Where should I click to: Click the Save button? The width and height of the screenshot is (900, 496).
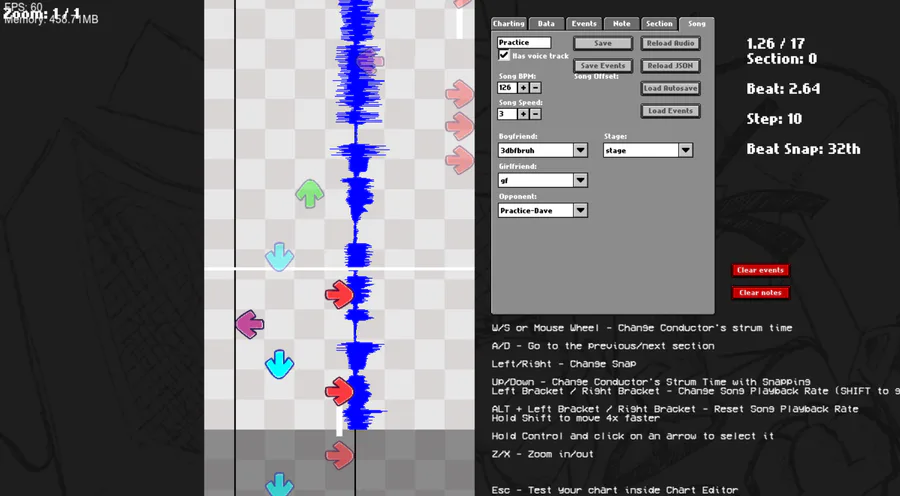tap(603, 43)
